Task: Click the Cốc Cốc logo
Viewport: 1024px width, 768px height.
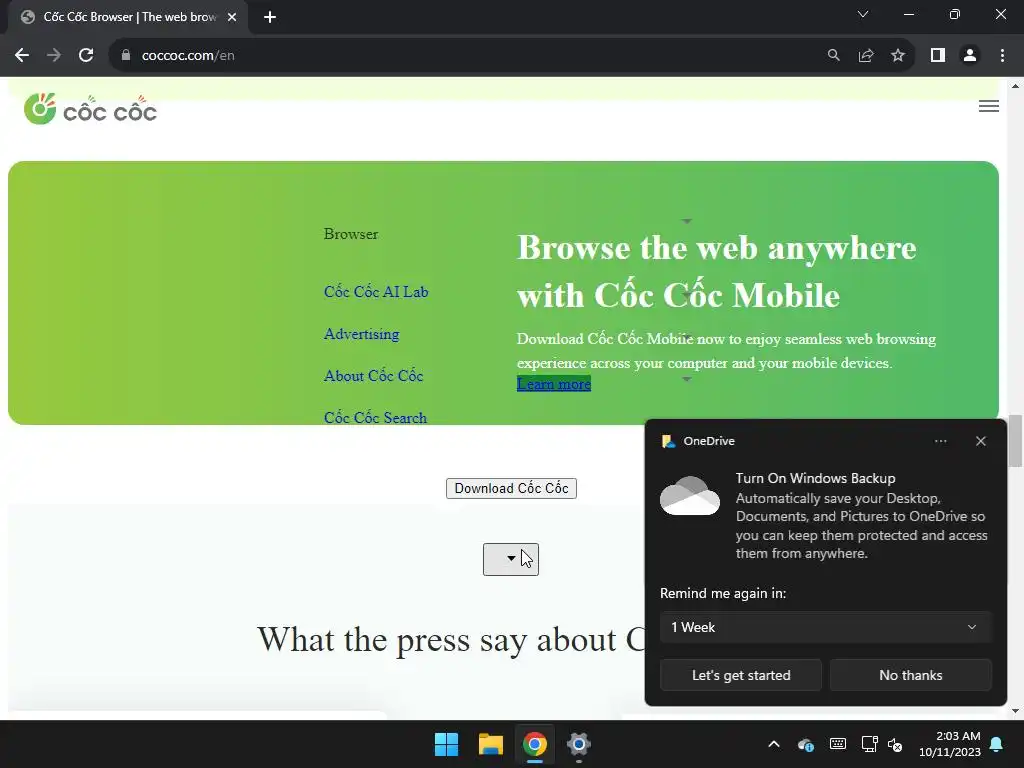Action: tap(90, 109)
